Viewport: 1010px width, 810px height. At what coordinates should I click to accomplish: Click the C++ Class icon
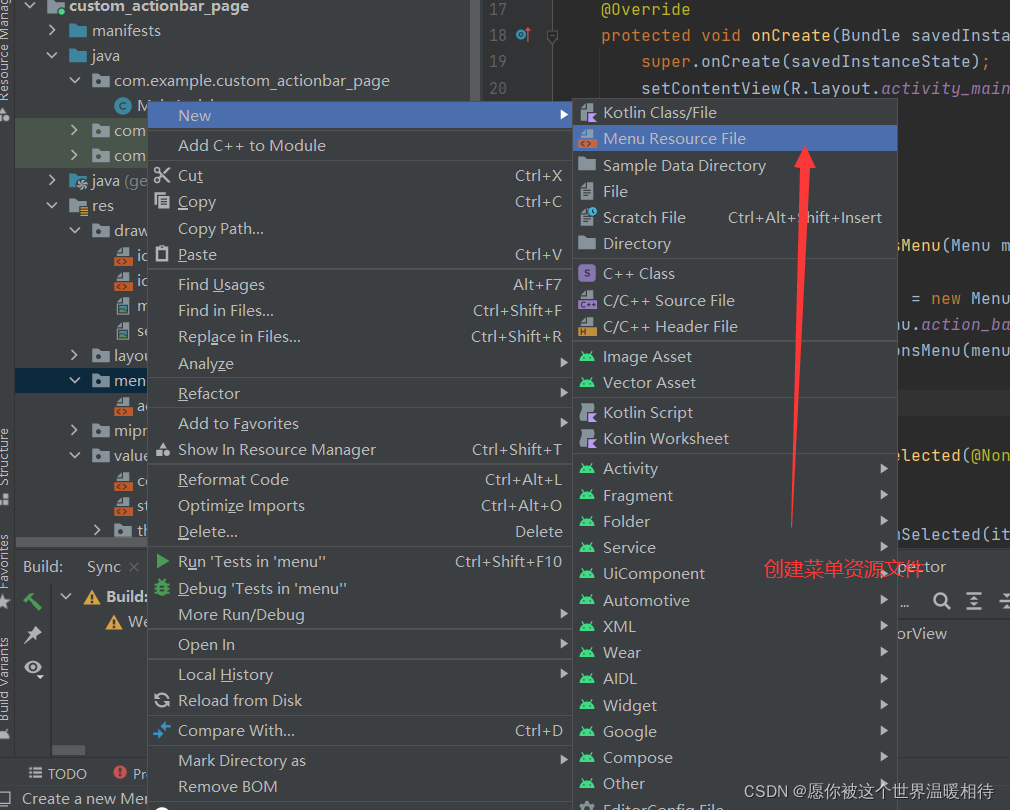(587, 273)
